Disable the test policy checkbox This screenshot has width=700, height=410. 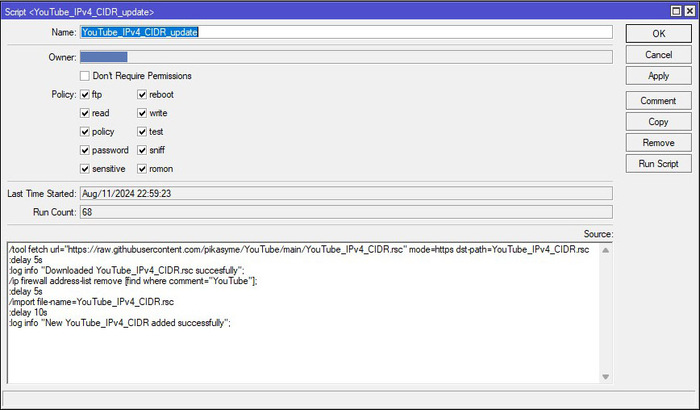point(142,132)
